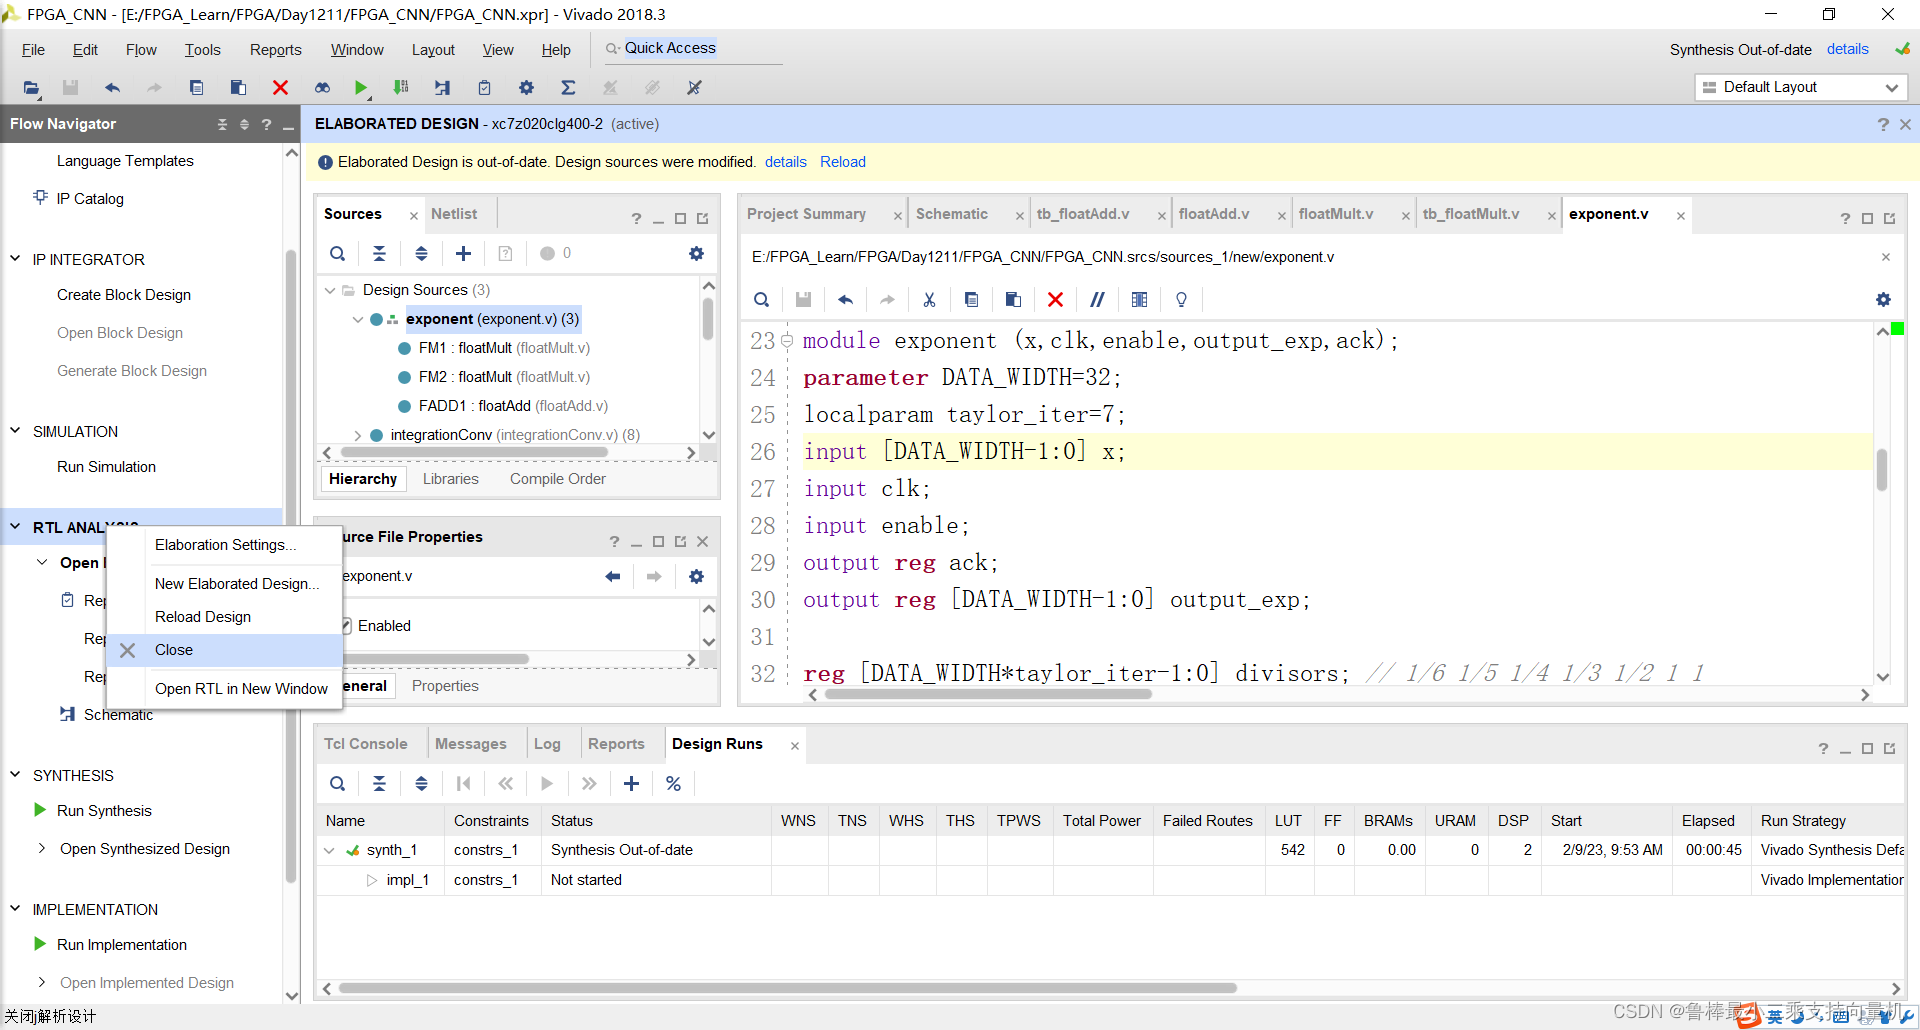
Task: Click the red X delete icon in editor toolbar
Action: pos(1055,300)
